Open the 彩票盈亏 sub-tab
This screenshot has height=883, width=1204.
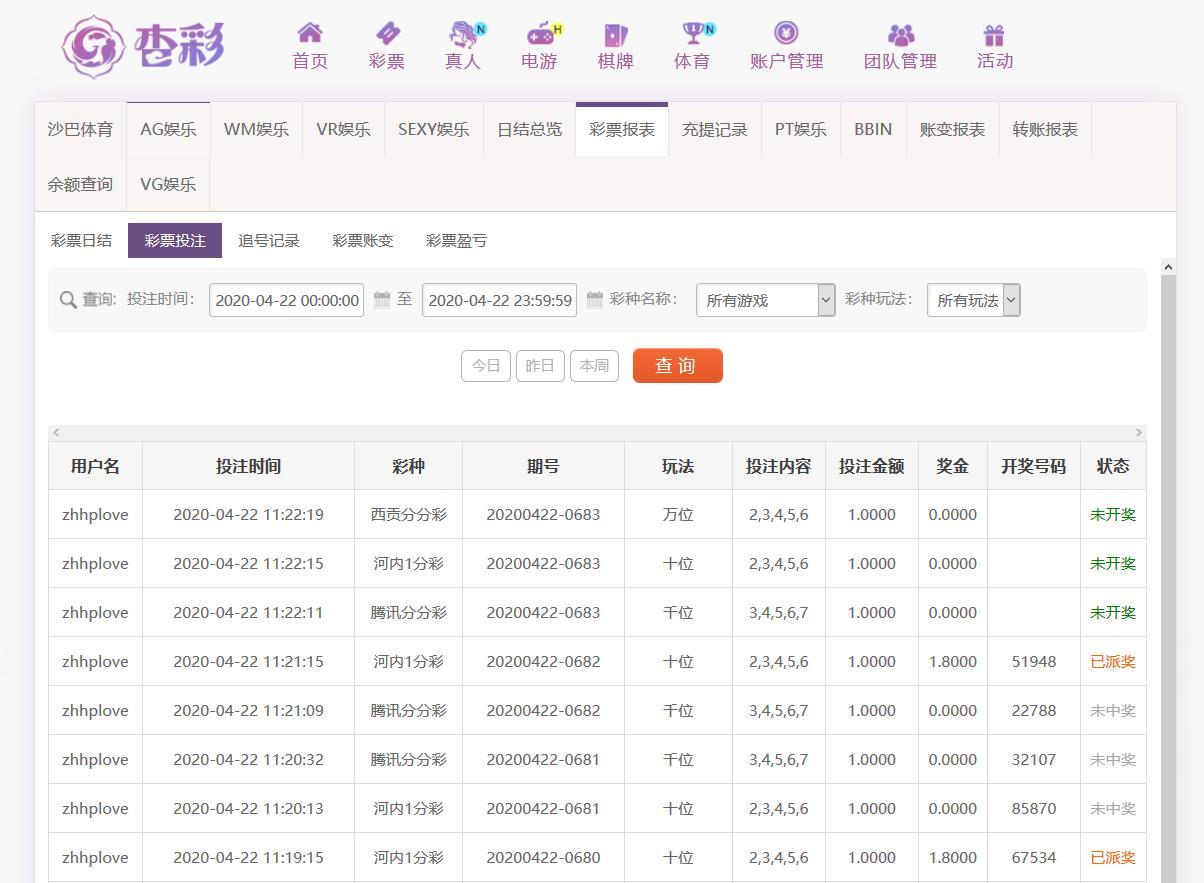pos(456,241)
